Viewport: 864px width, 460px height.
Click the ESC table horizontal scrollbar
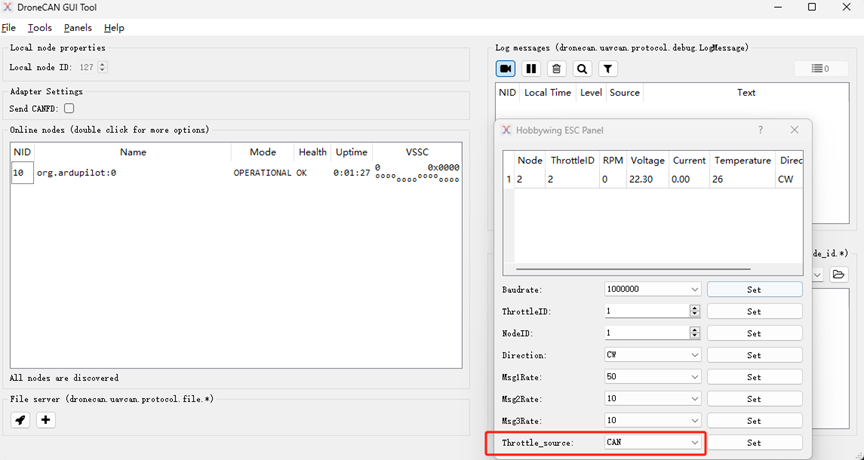click(632, 268)
